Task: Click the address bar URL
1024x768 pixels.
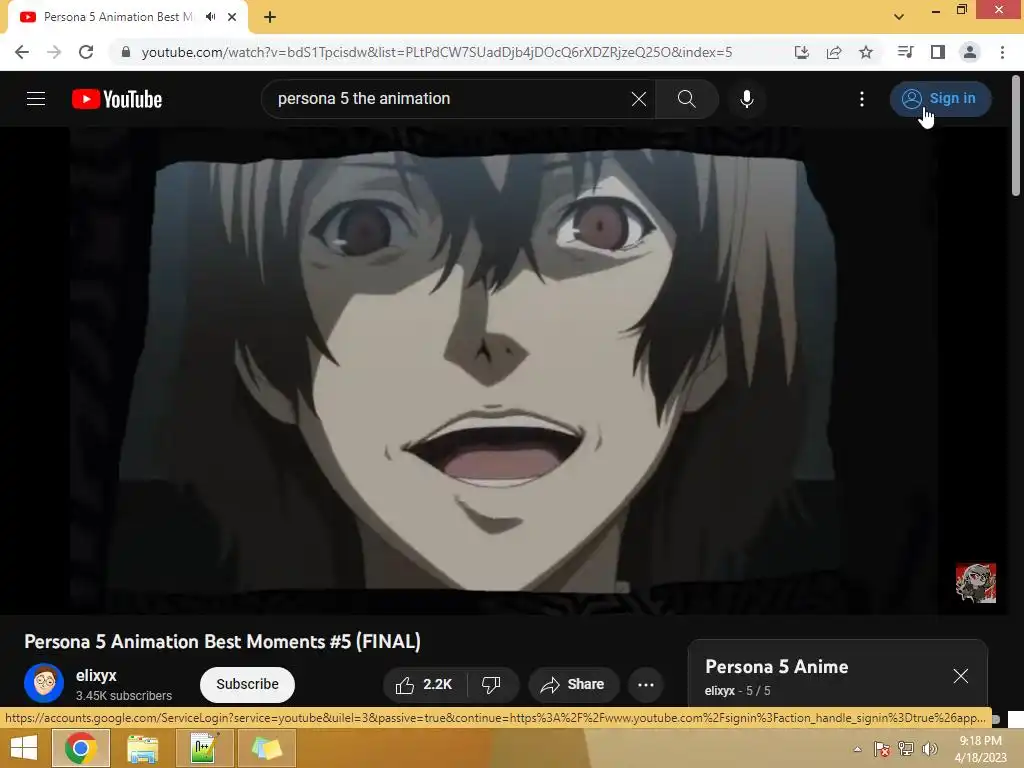Action: (x=436, y=52)
